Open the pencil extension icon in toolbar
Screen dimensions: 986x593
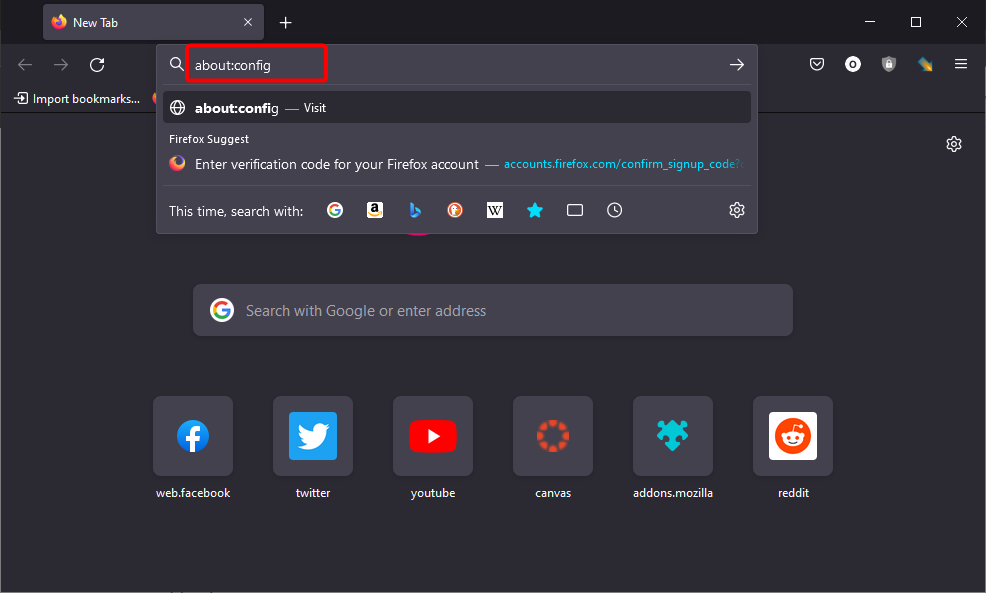tap(925, 64)
